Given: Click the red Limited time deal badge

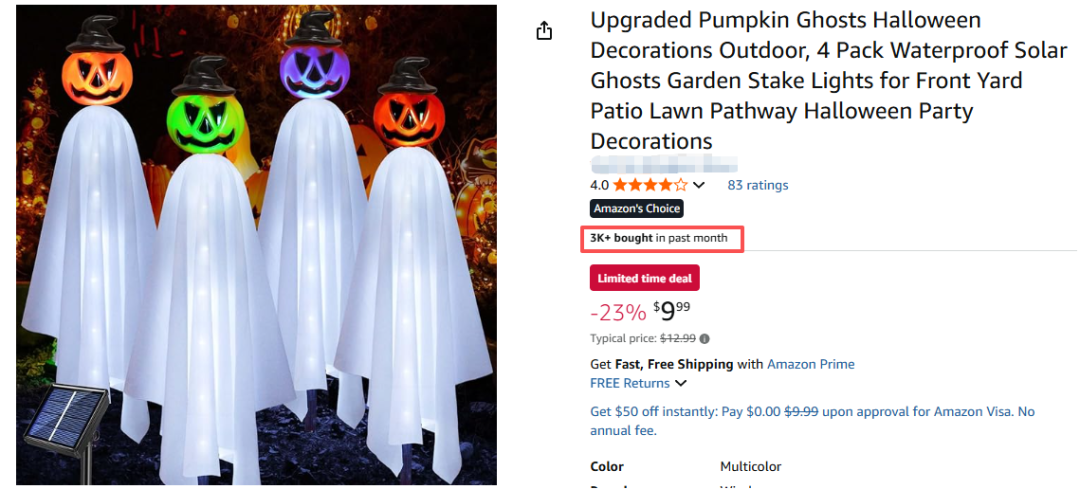Looking at the screenshot, I should click(x=644, y=278).
